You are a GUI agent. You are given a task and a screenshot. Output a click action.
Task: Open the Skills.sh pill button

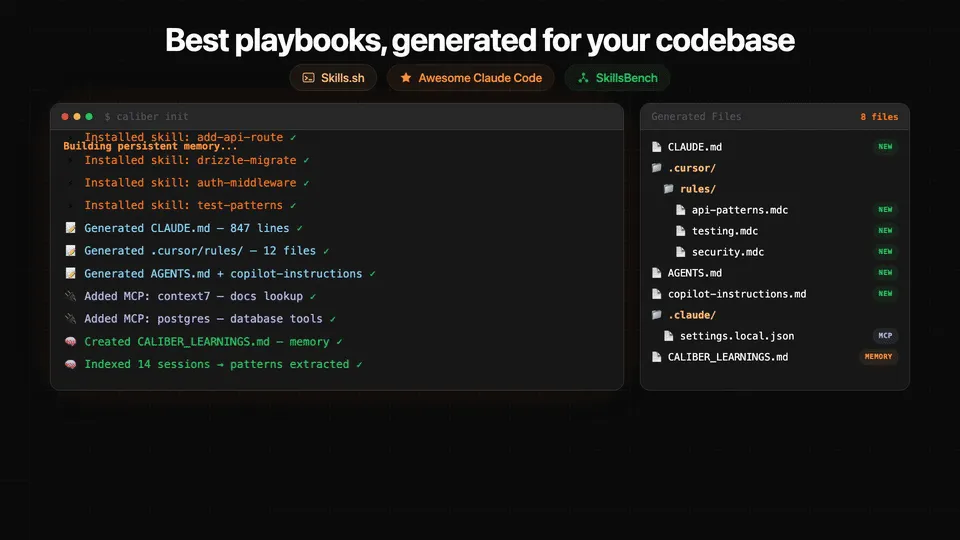pos(333,78)
